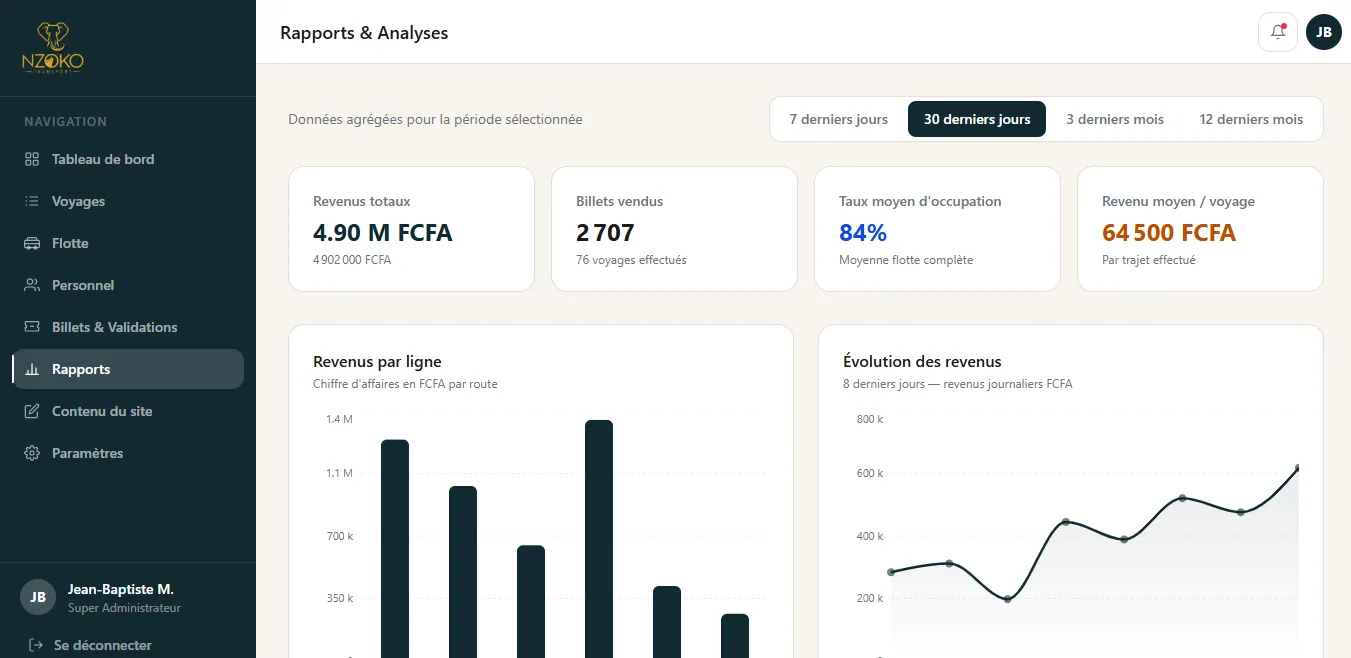Click the tallest bar in Revenus par ligne

click(599, 539)
